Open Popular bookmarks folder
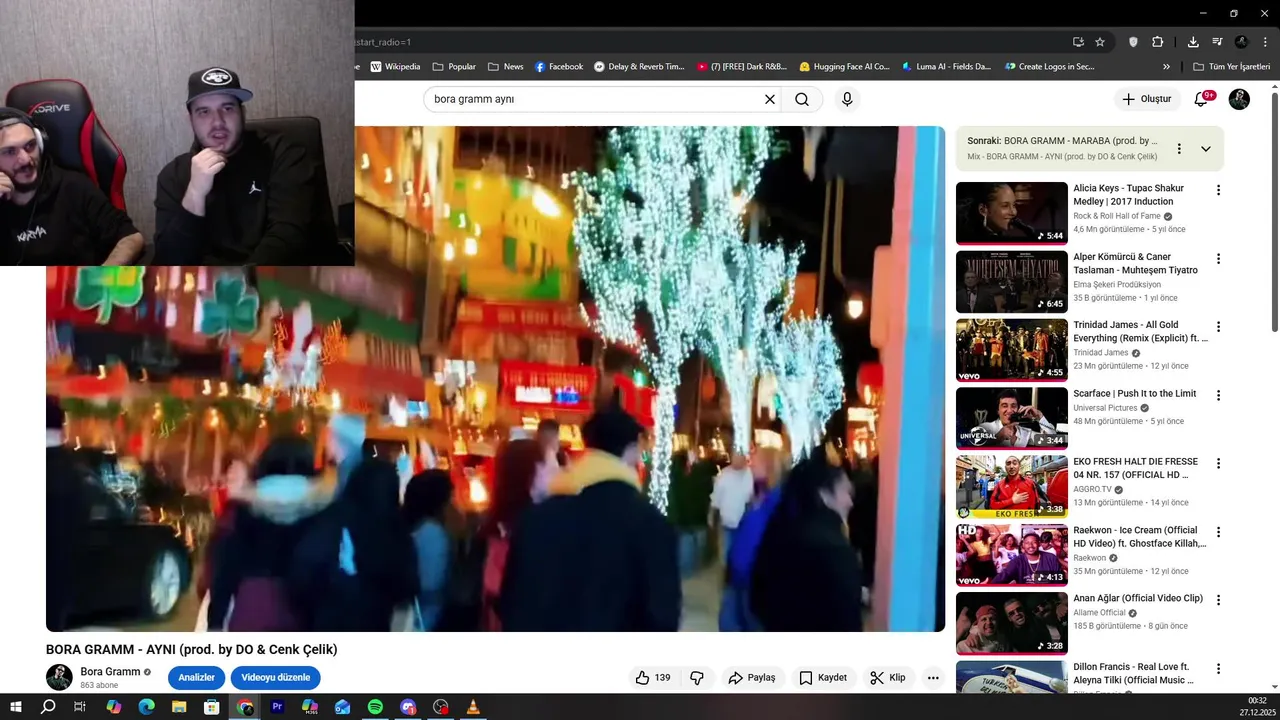Image resolution: width=1280 pixels, height=720 pixels. click(454, 67)
